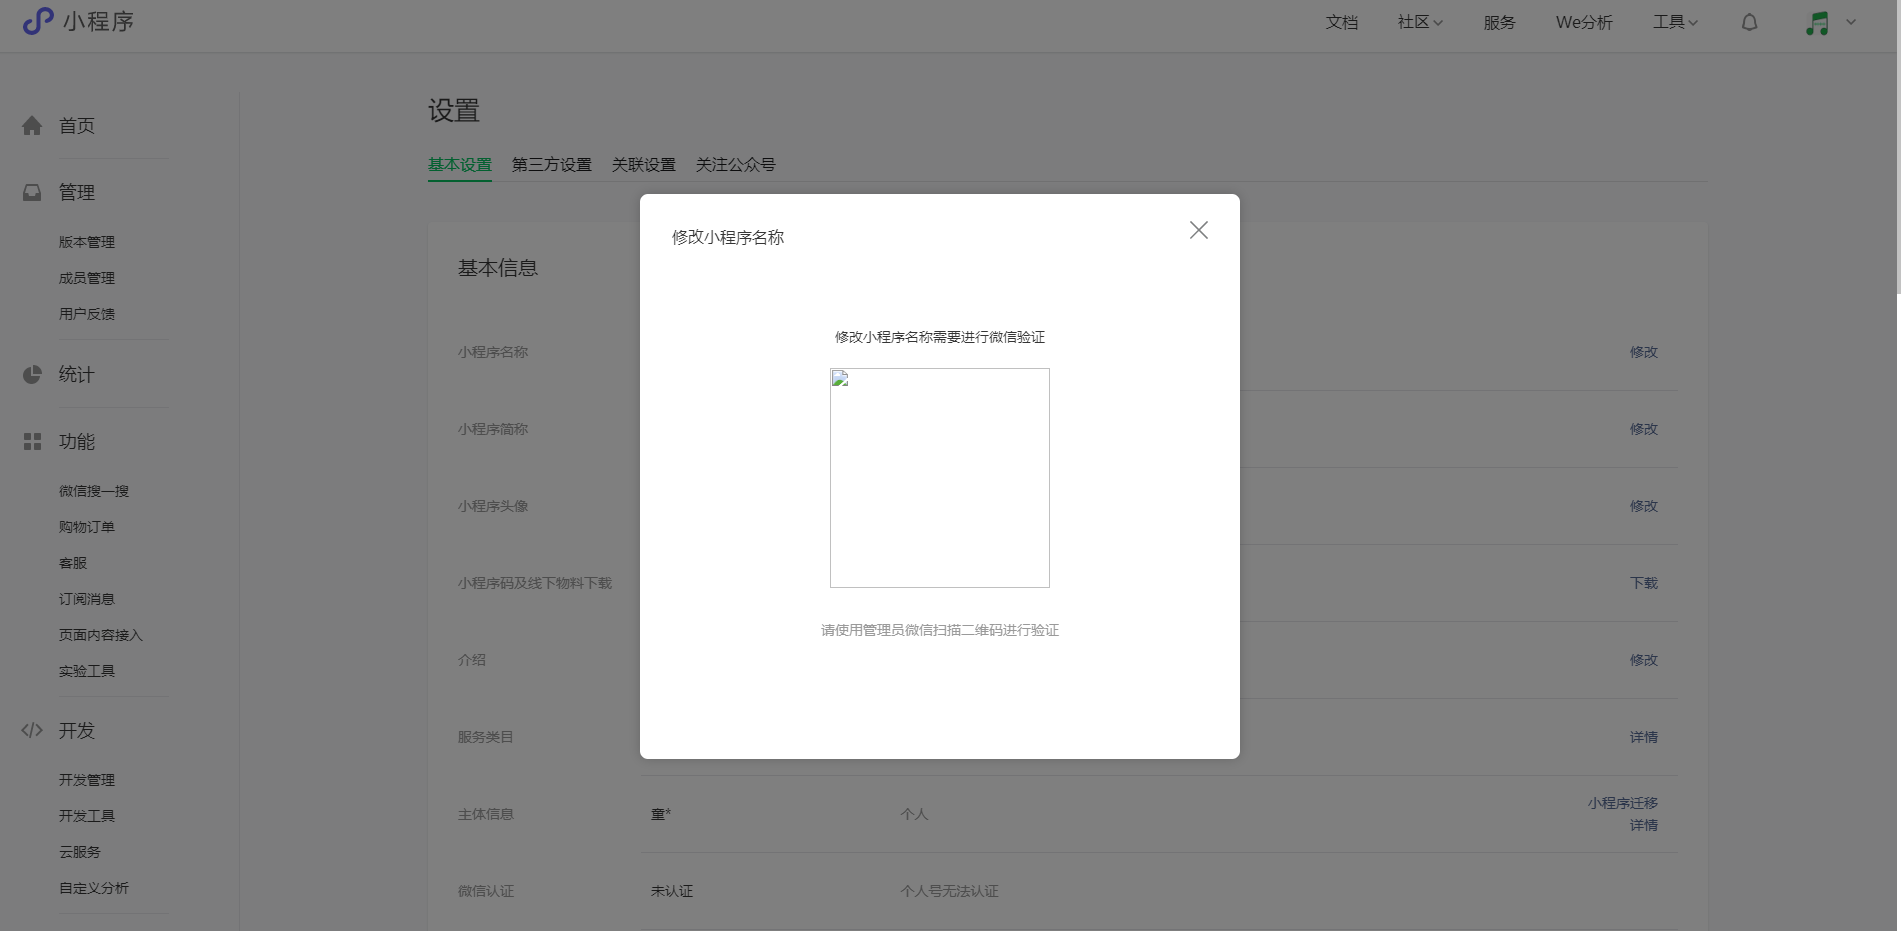
Task: Open 详情 in the 服务类目 row
Action: (1644, 737)
